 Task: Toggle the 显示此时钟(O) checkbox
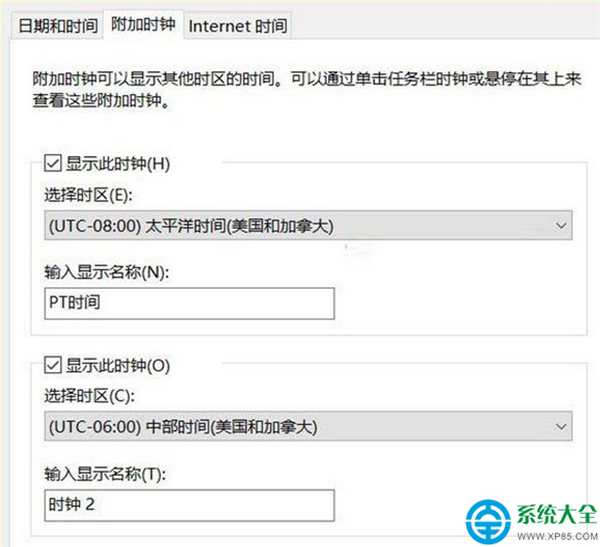tap(52, 365)
